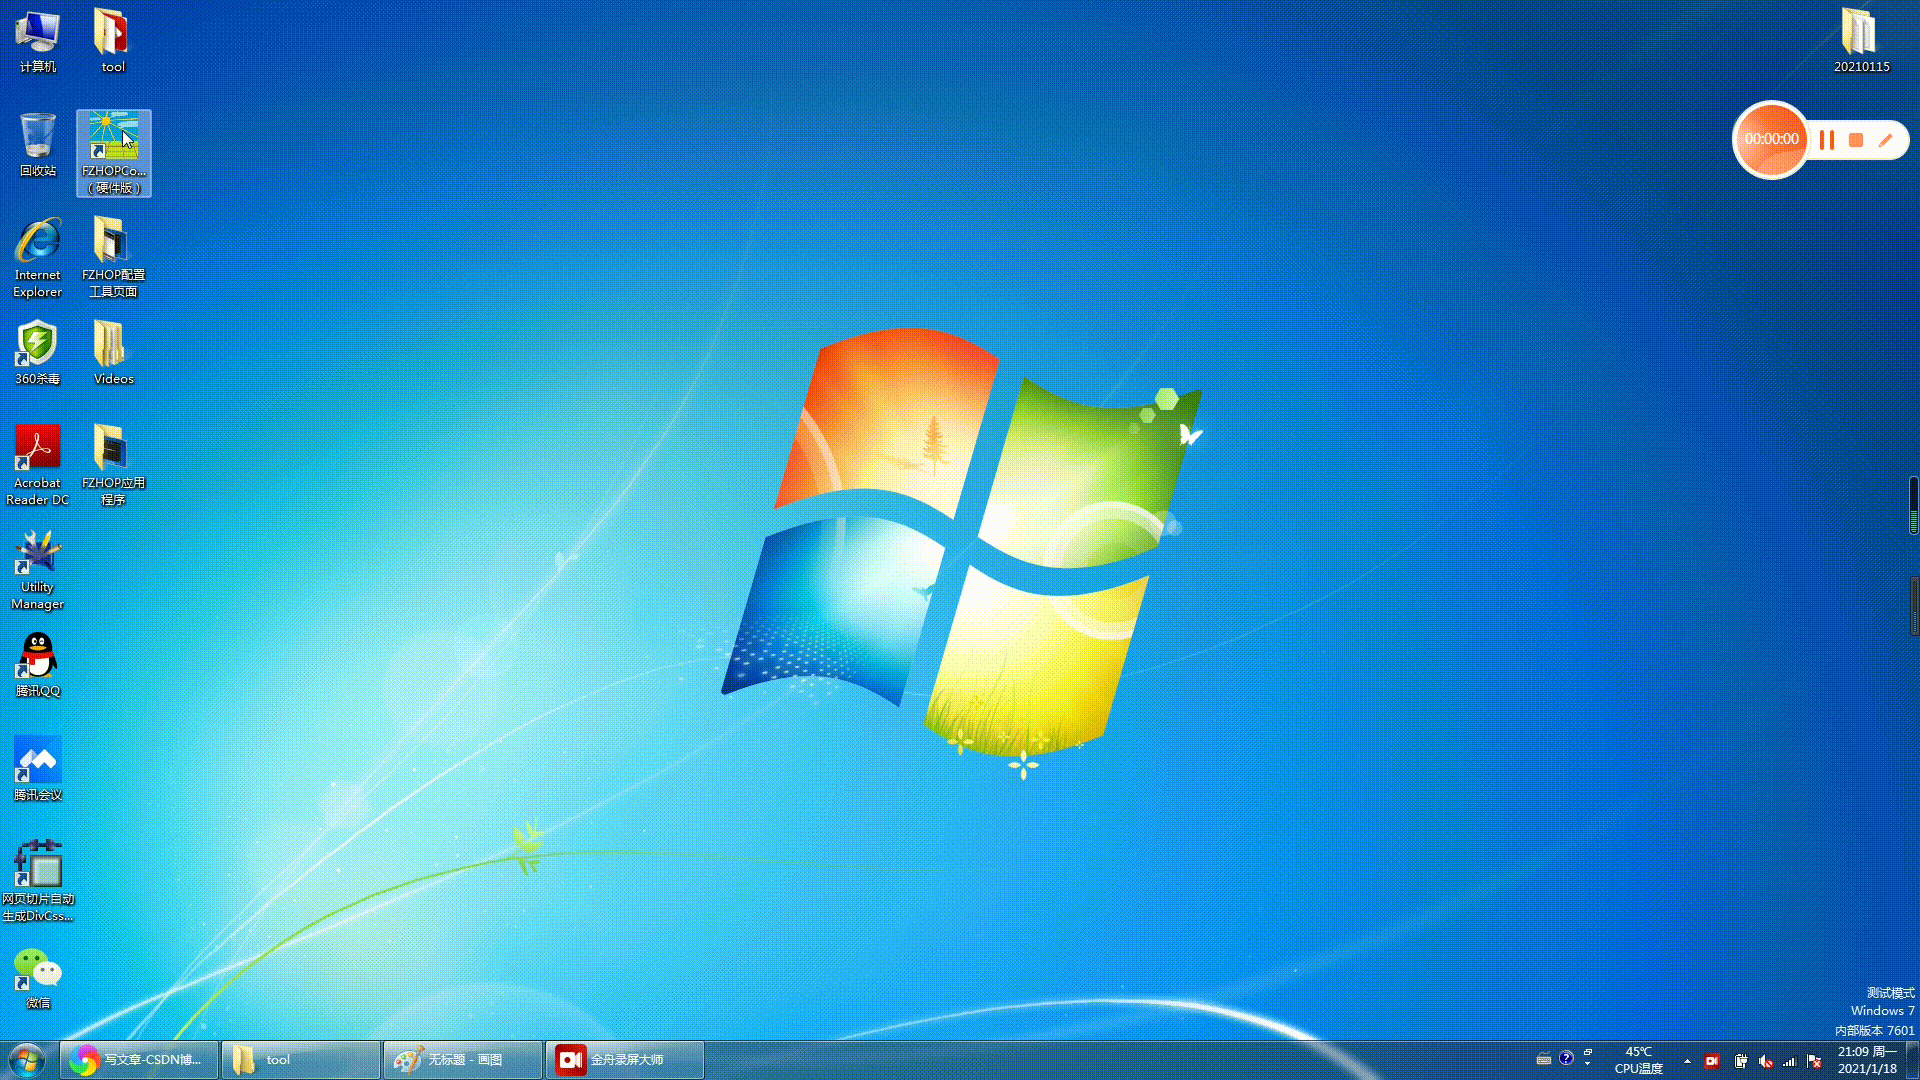Select the FZHOPCo... (硬件版) shortcut
The height and width of the screenshot is (1080, 1920).
click(x=113, y=154)
